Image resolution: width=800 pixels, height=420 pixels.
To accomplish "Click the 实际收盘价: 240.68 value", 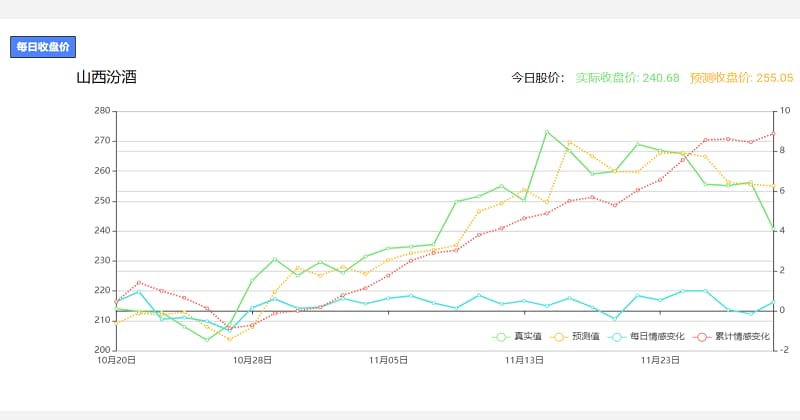I will 628,78.
